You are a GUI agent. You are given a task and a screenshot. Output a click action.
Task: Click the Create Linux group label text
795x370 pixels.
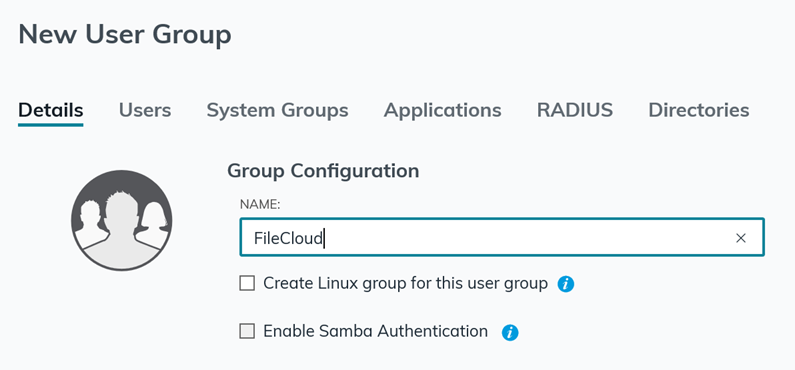(x=406, y=283)
